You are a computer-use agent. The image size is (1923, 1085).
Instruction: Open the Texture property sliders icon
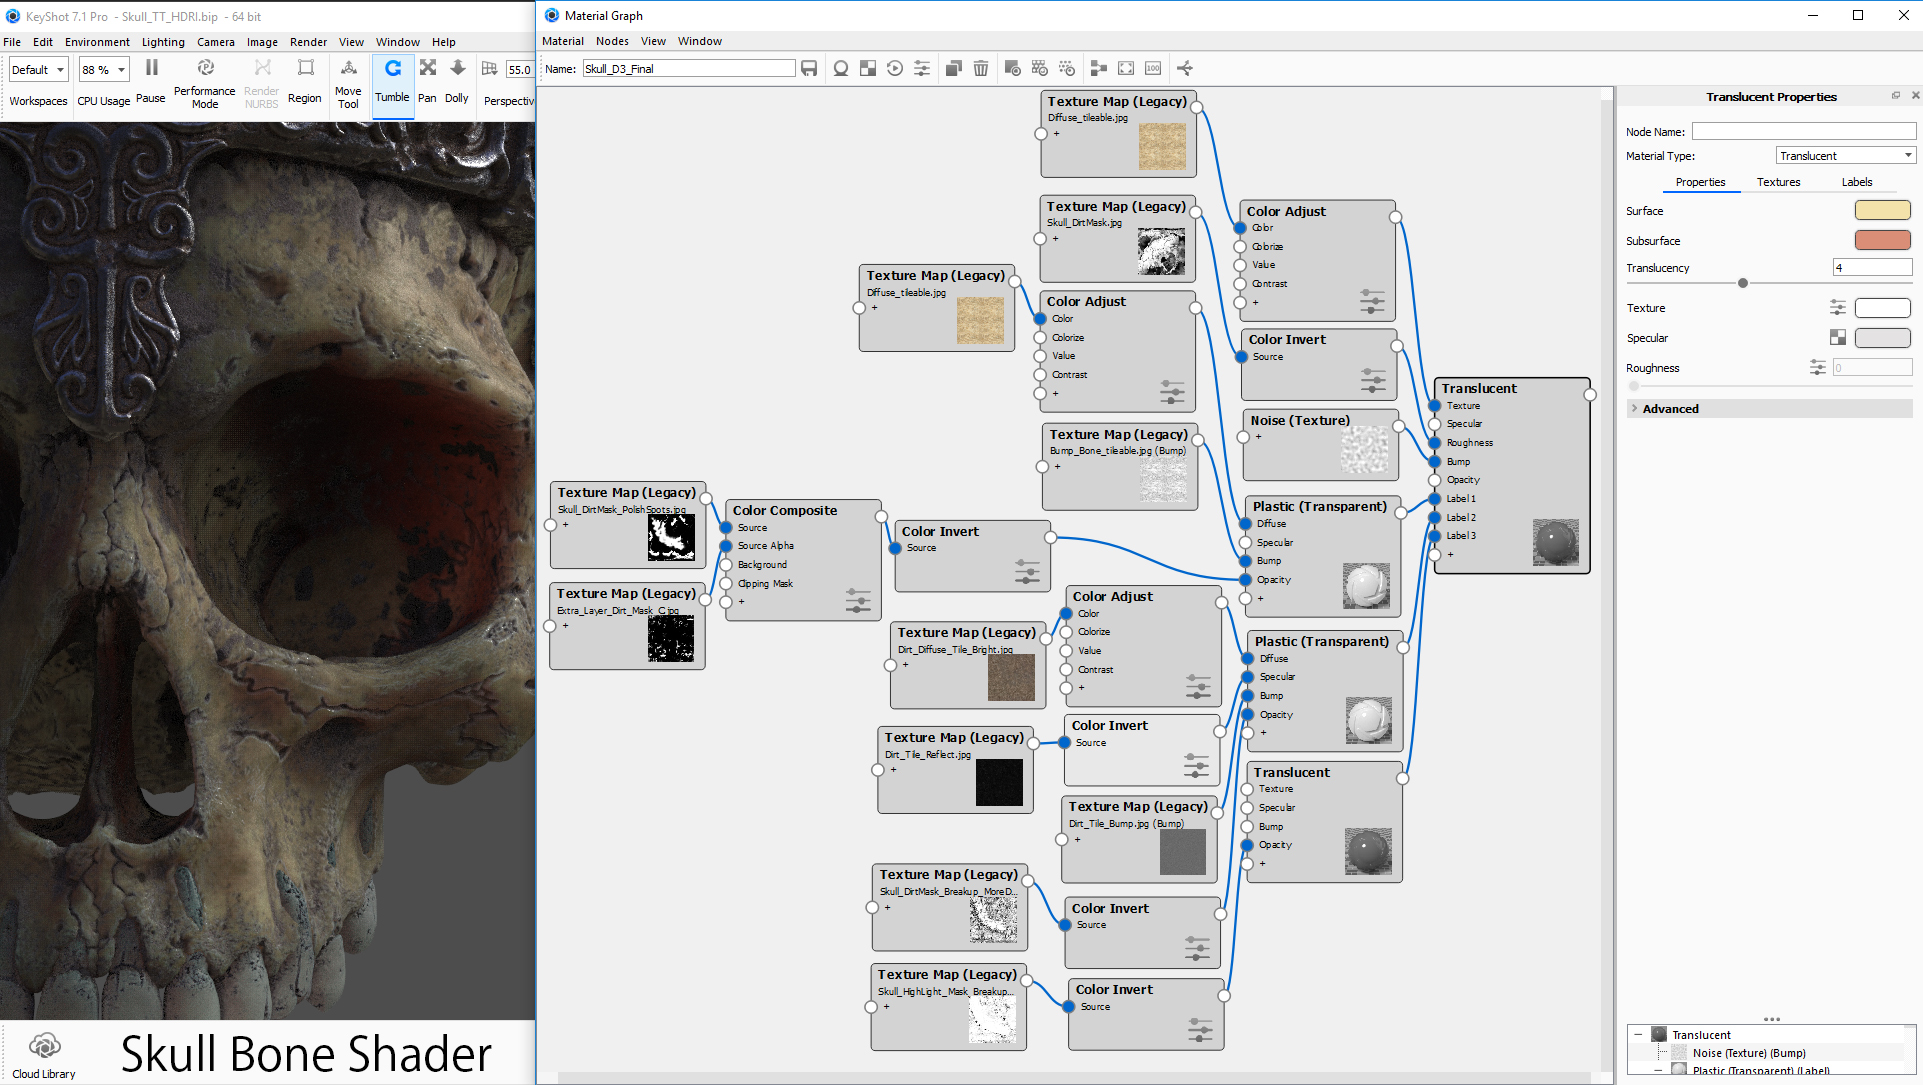point(1838,307)
